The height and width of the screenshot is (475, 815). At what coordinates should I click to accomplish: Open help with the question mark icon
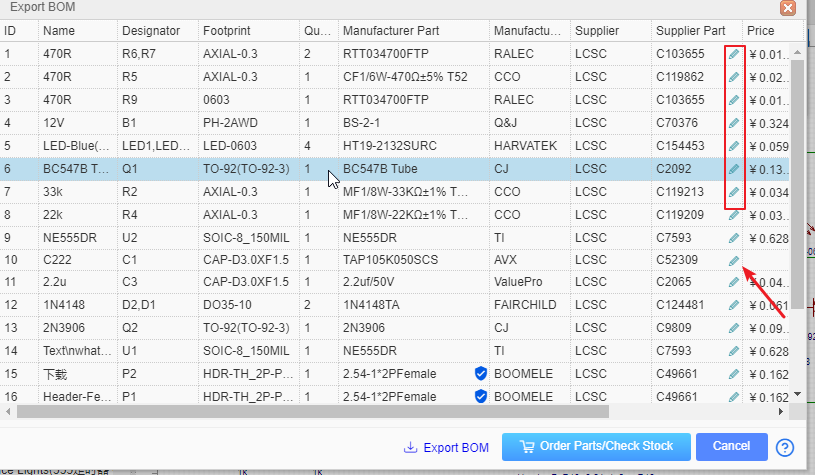tap(785, 447)
